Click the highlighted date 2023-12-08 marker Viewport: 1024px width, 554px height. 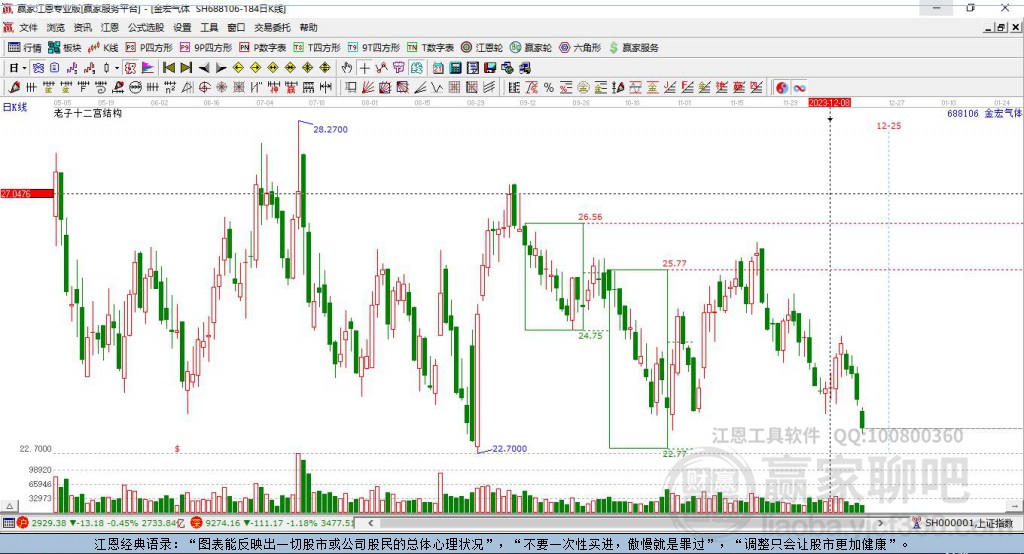click(x=829, y=103)
